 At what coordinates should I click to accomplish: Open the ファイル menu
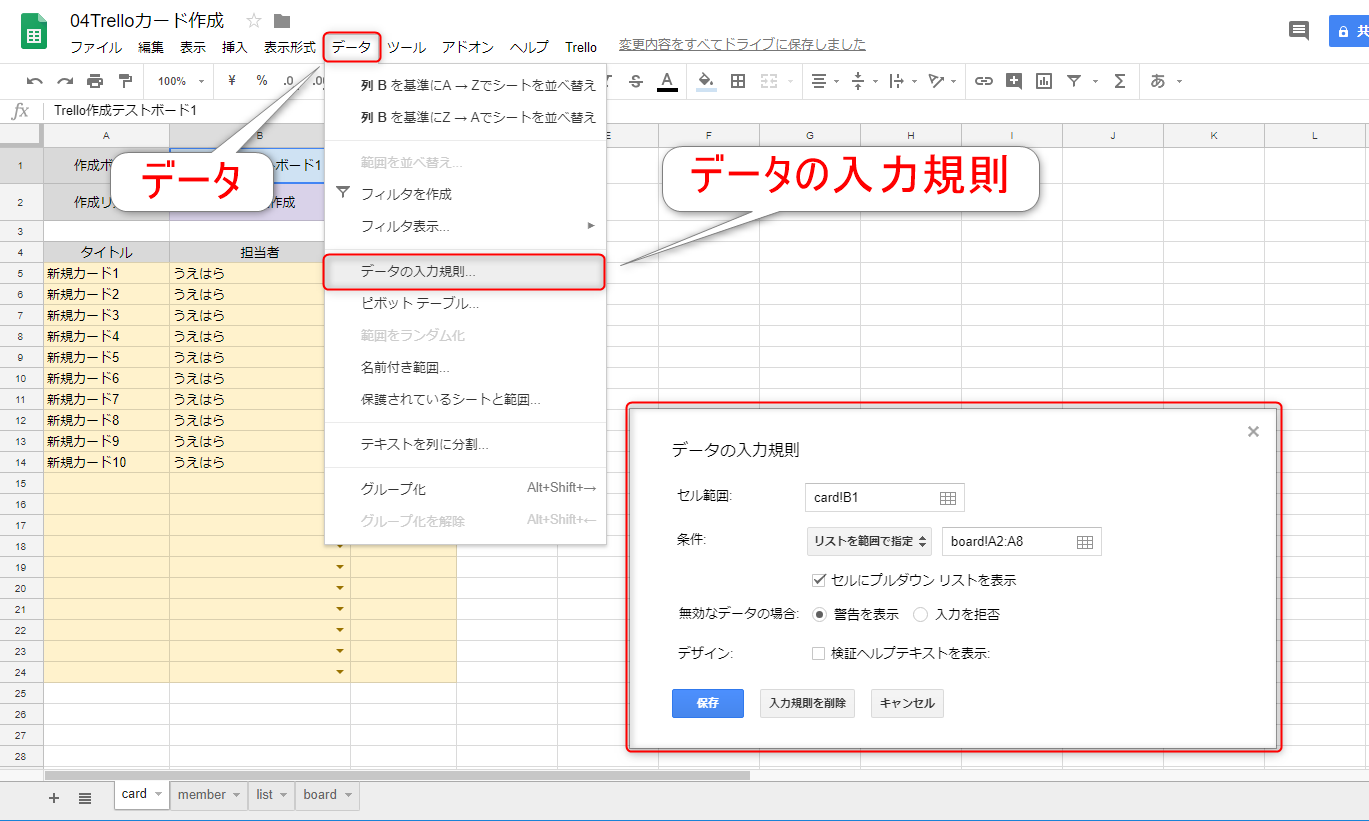click(96, 47)
